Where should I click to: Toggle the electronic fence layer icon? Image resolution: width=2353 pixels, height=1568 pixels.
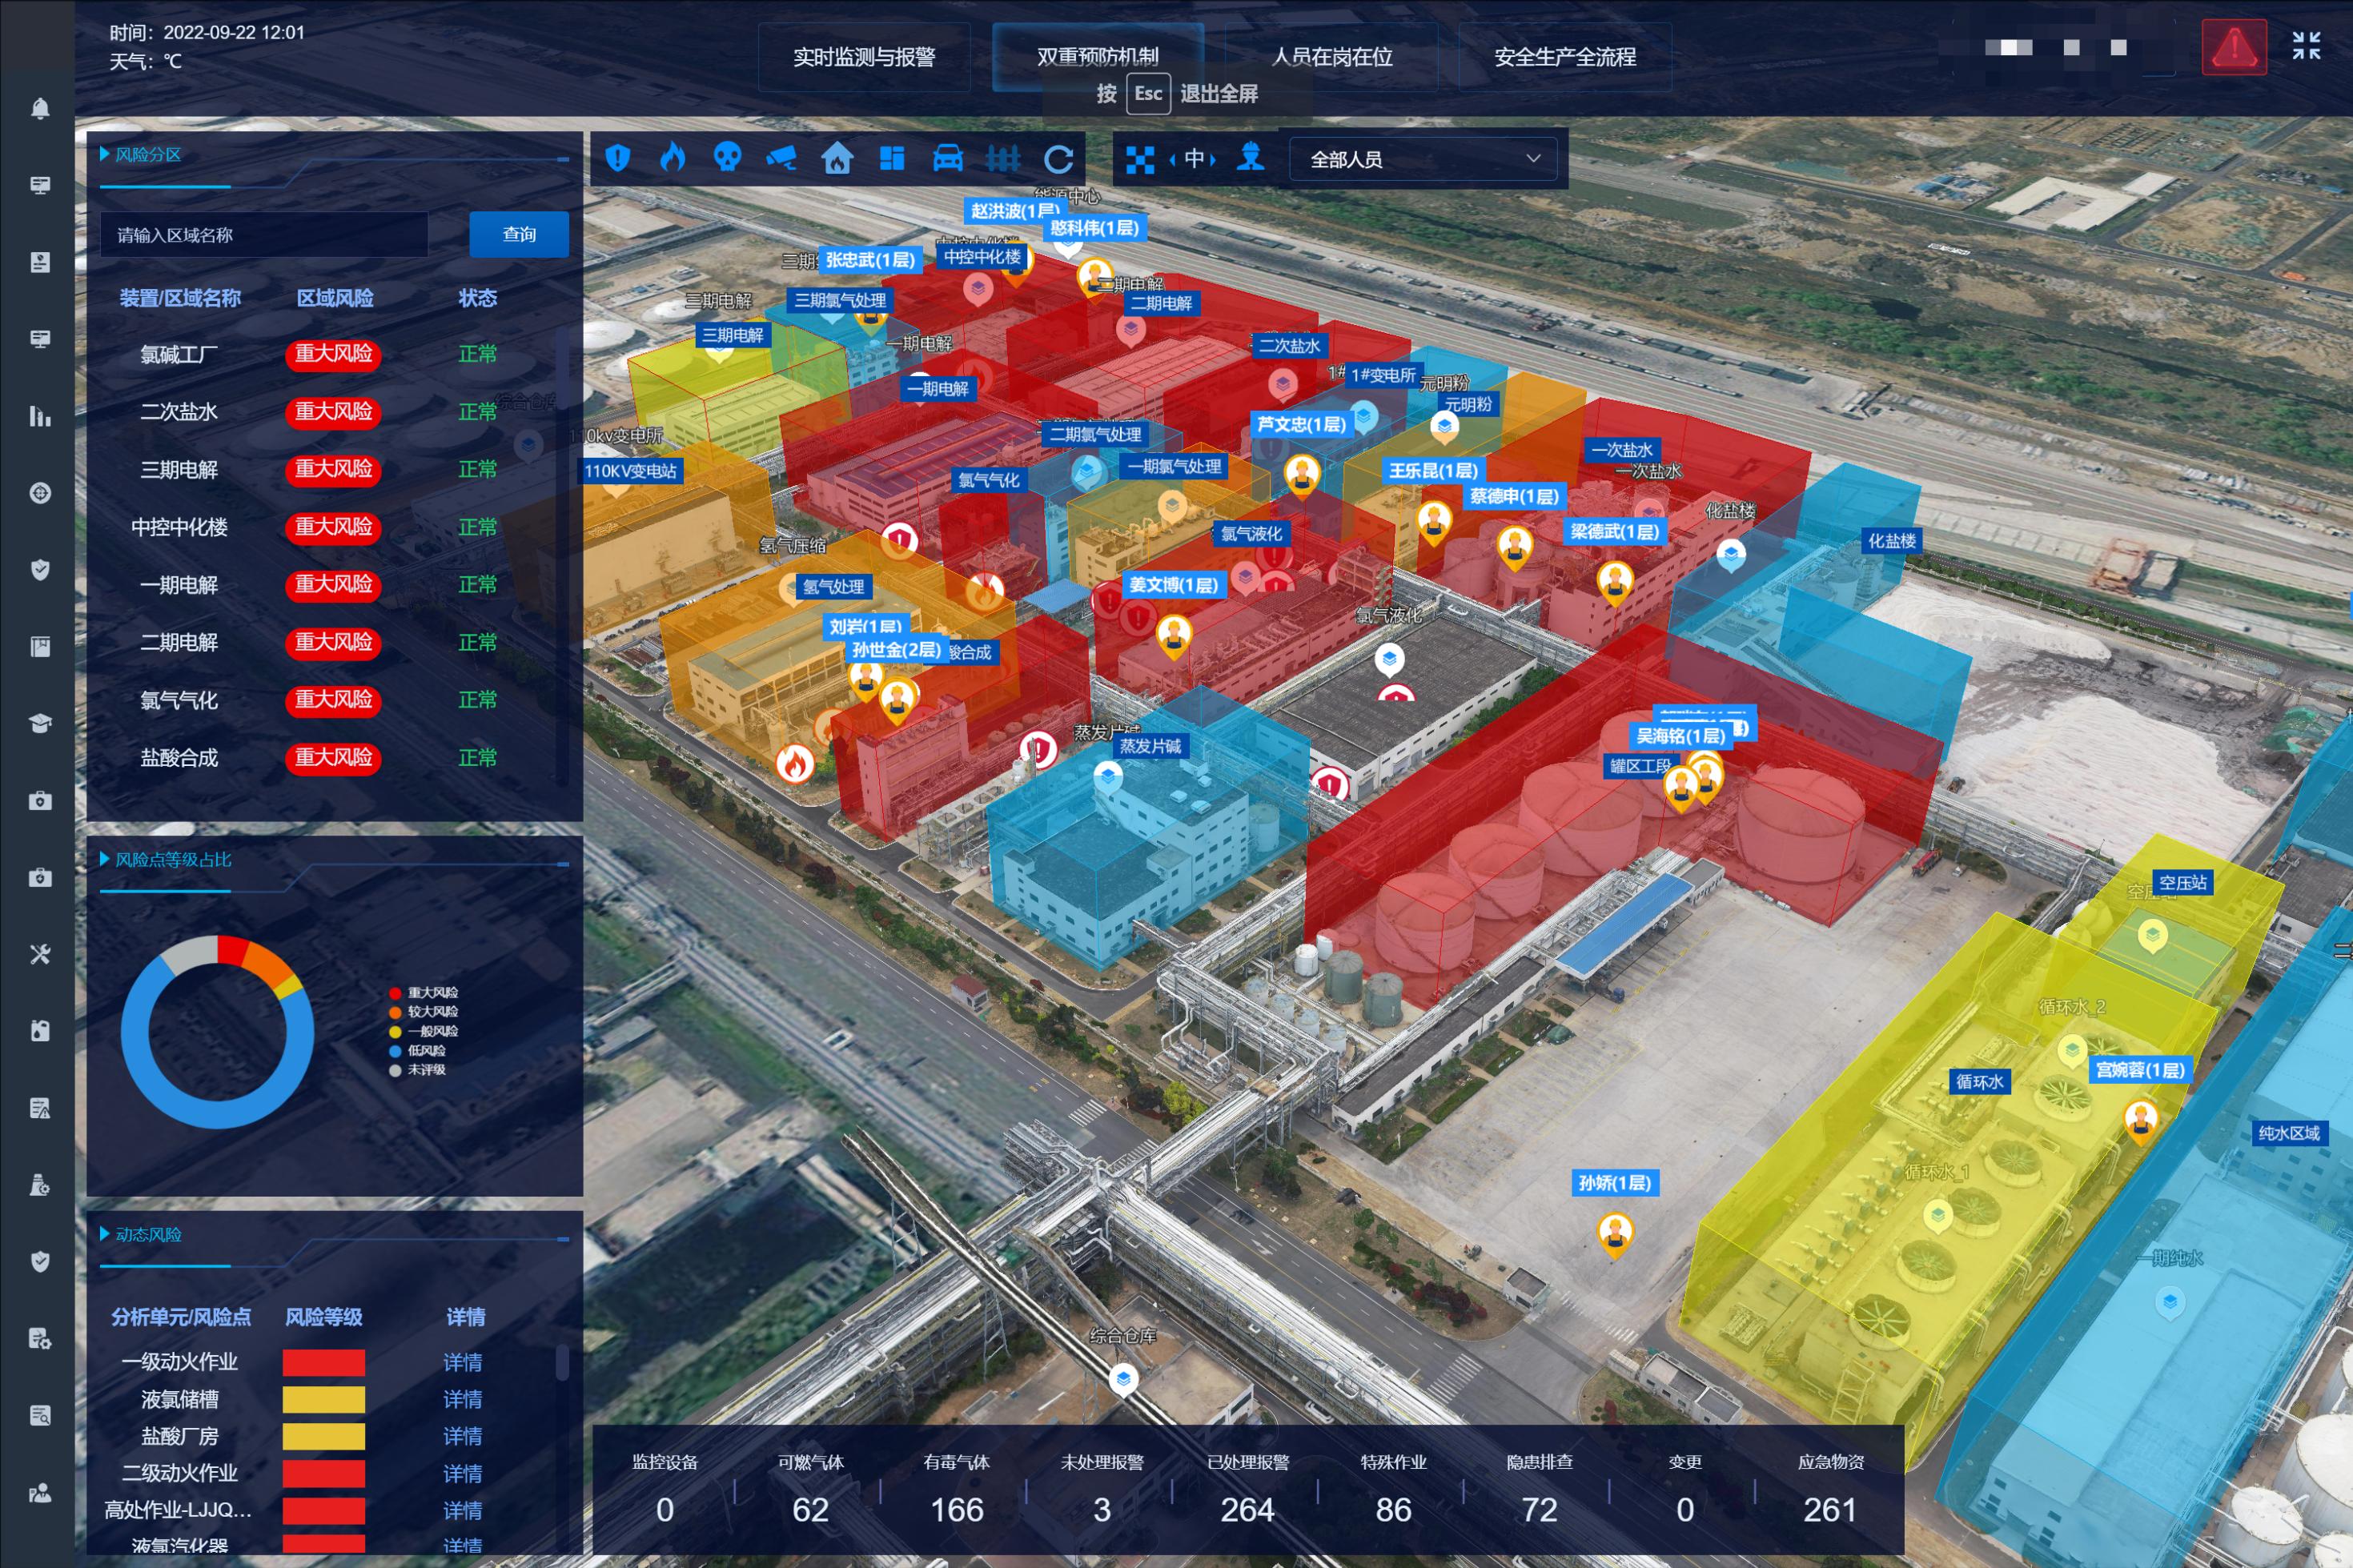[1003, 158]
